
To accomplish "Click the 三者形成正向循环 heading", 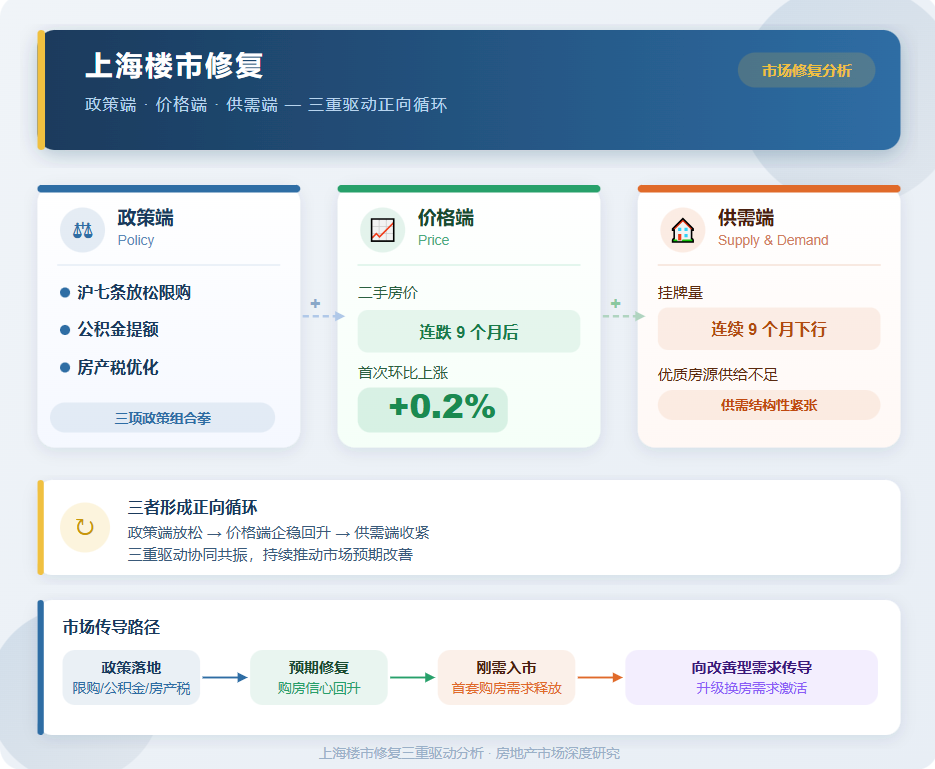I will [x=193, y=507].
